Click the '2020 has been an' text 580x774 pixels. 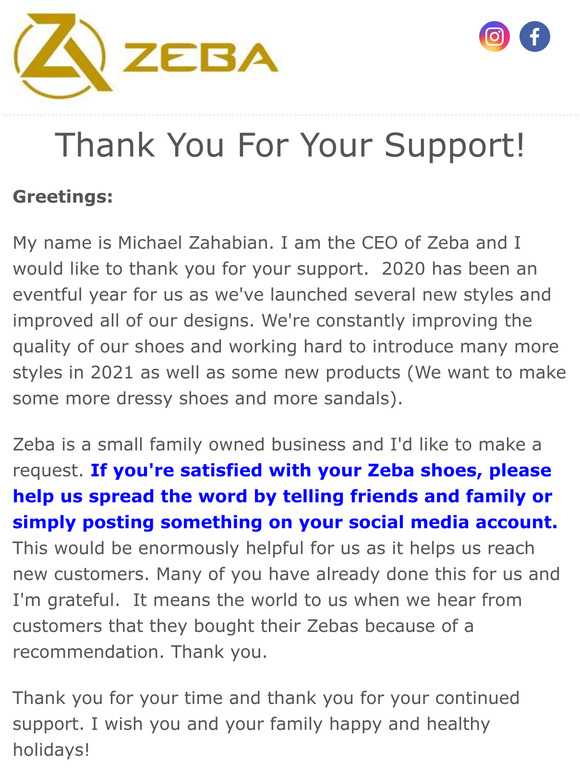pyautogui.click(x=460, y=269)
